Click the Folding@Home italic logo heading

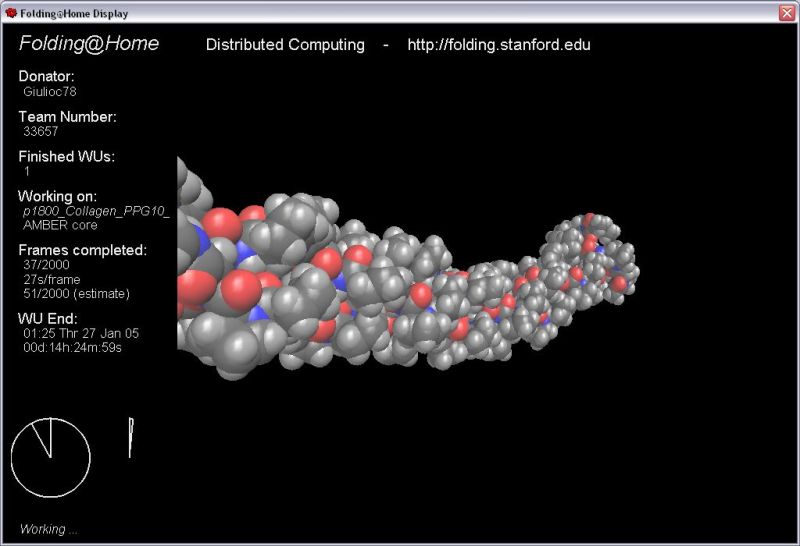pyautogui.click(x=89, y=44)
